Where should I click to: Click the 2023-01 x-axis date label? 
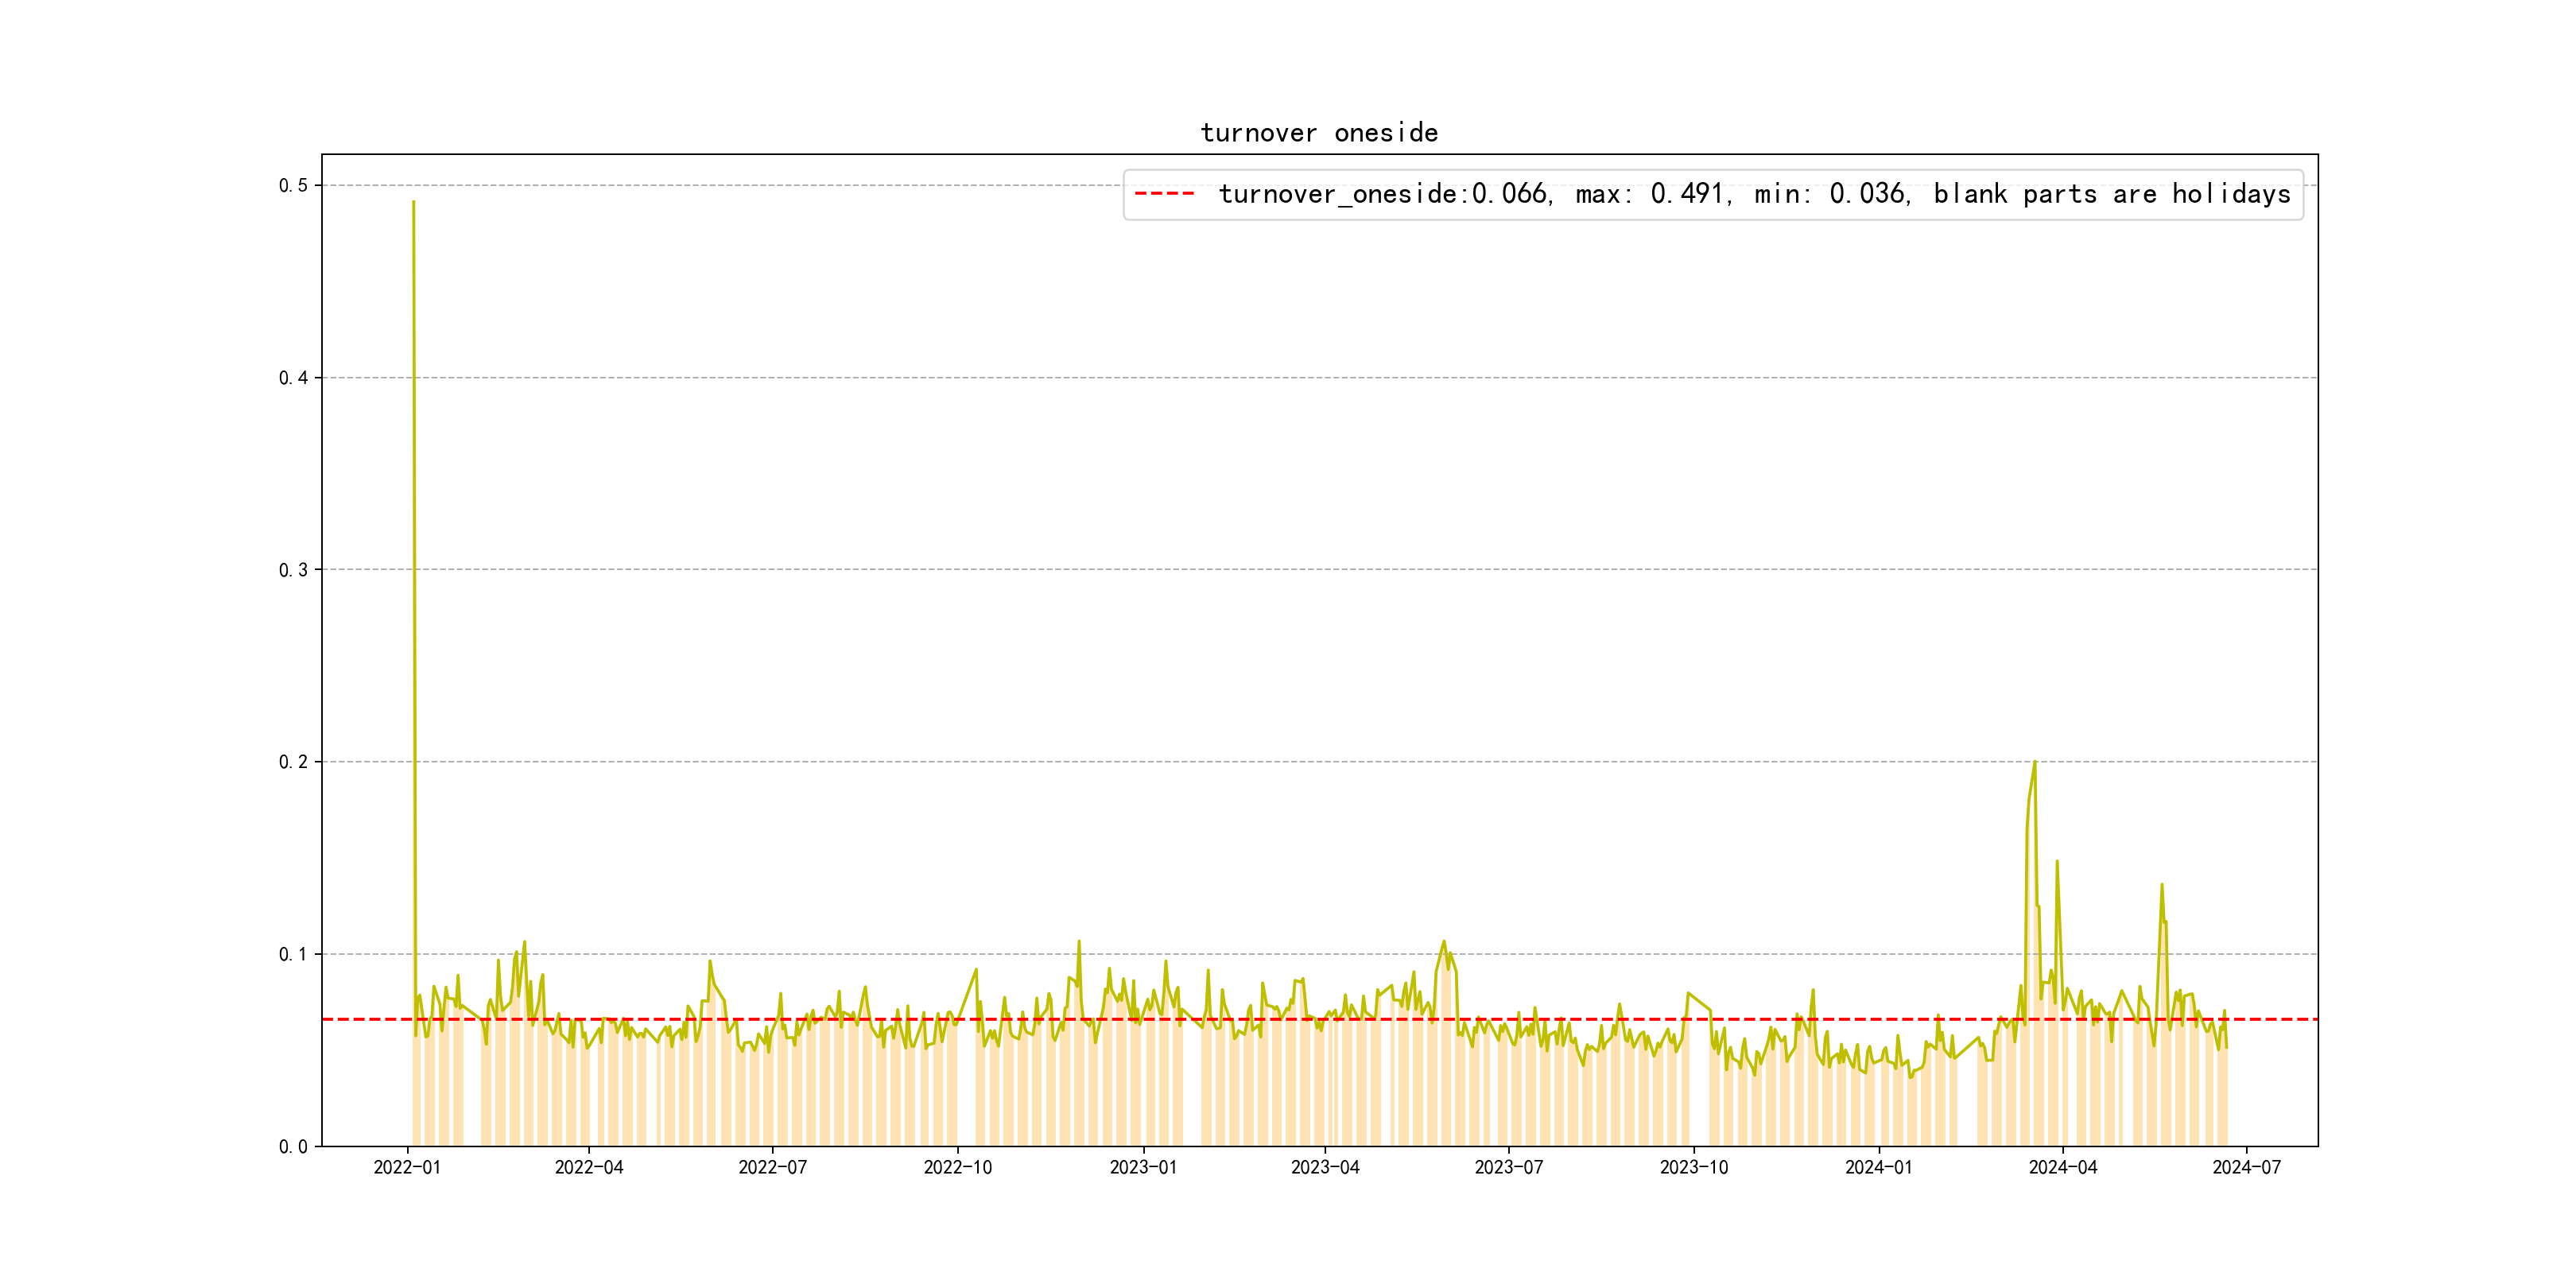1143,1167
